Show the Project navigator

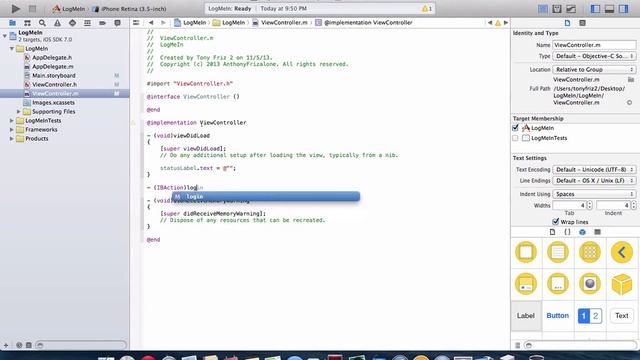(13, 23)
